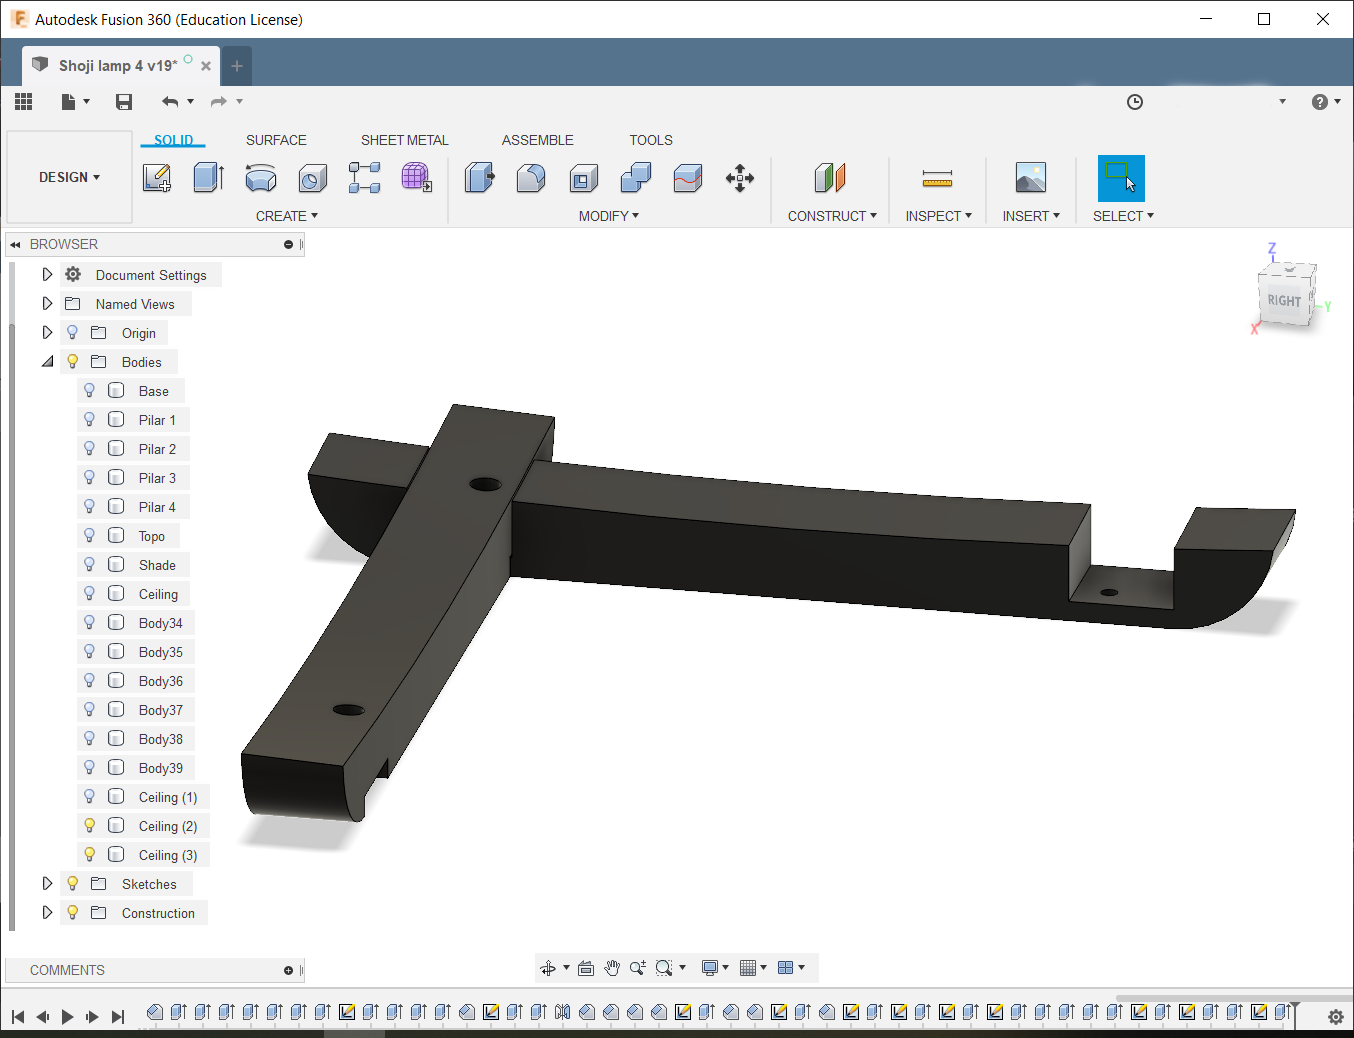Open the CREATE dropdown menu
Screen dimensions: 1354x1038
pyautogui.click(x=287, y=216)
